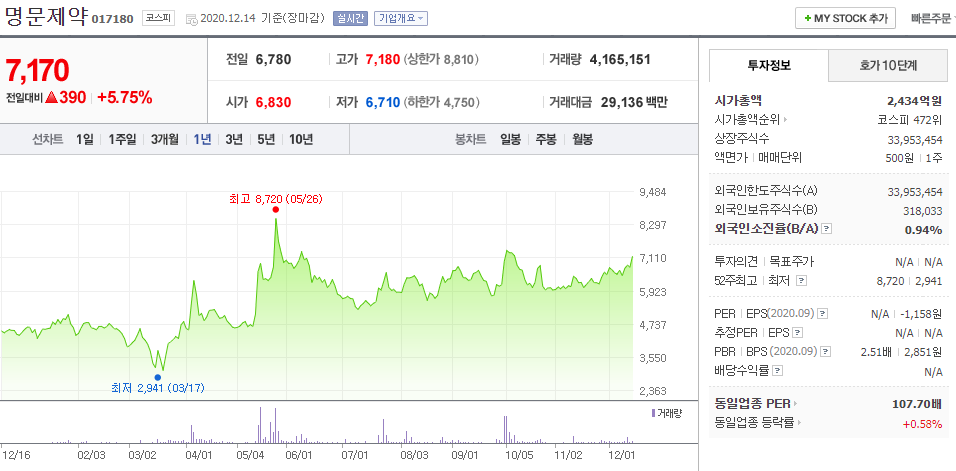The width and height of the screenshot is (956, 471).
Task: Select the 1일 line chart period
Action: pyautogui.click(x=85, y=140)
